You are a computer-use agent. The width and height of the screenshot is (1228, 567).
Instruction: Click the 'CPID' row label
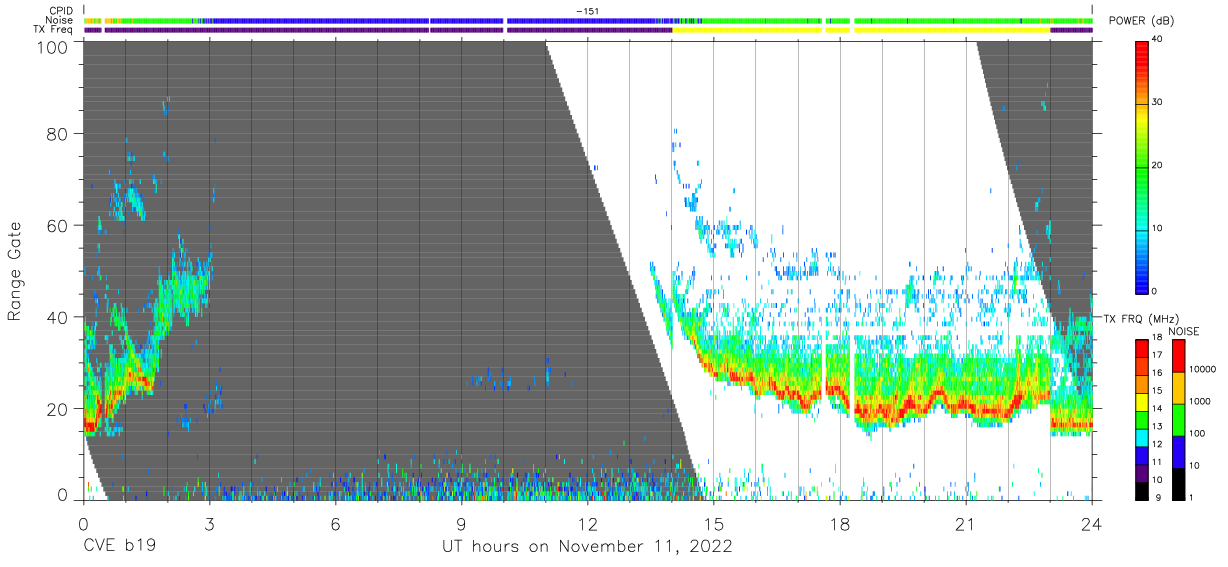(61, 11)
